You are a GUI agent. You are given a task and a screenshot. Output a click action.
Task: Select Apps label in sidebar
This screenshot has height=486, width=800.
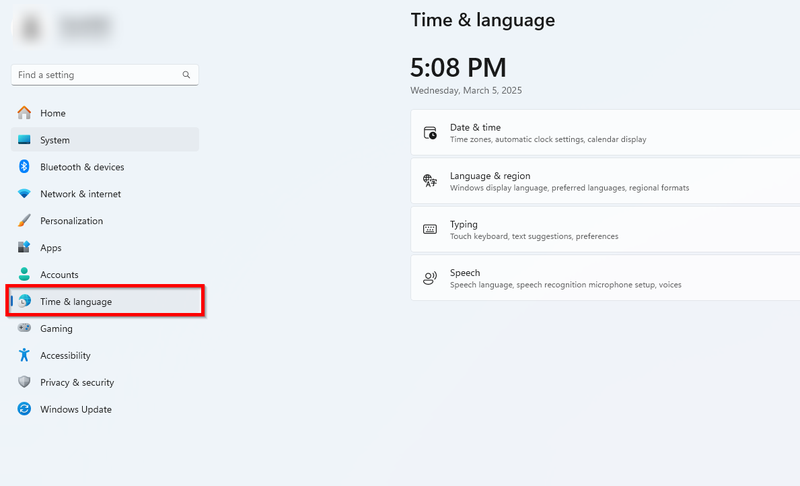51,248
